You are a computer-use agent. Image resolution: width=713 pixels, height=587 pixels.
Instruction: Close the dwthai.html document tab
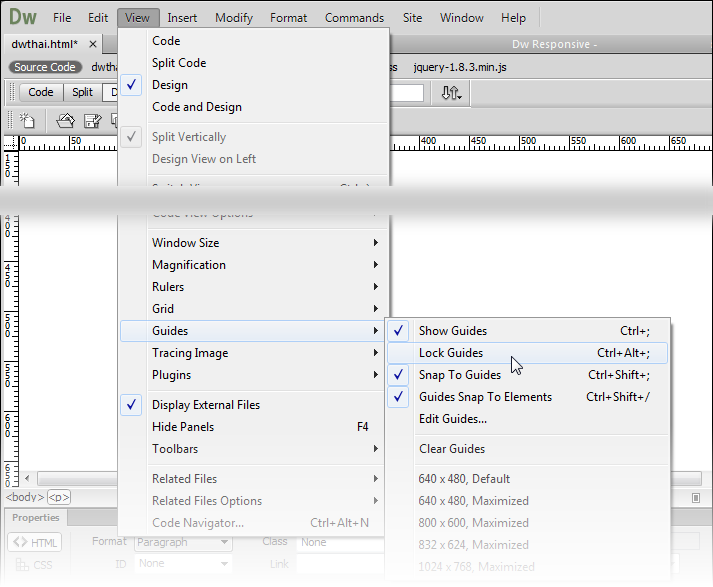click(x=93, y=44)
